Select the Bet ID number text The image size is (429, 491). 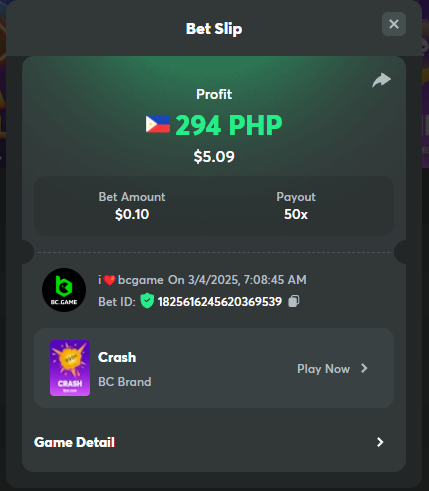[220, 301]
